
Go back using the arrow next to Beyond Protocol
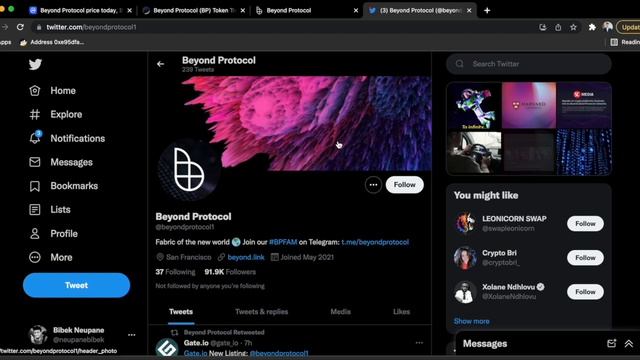coord(160,64)
